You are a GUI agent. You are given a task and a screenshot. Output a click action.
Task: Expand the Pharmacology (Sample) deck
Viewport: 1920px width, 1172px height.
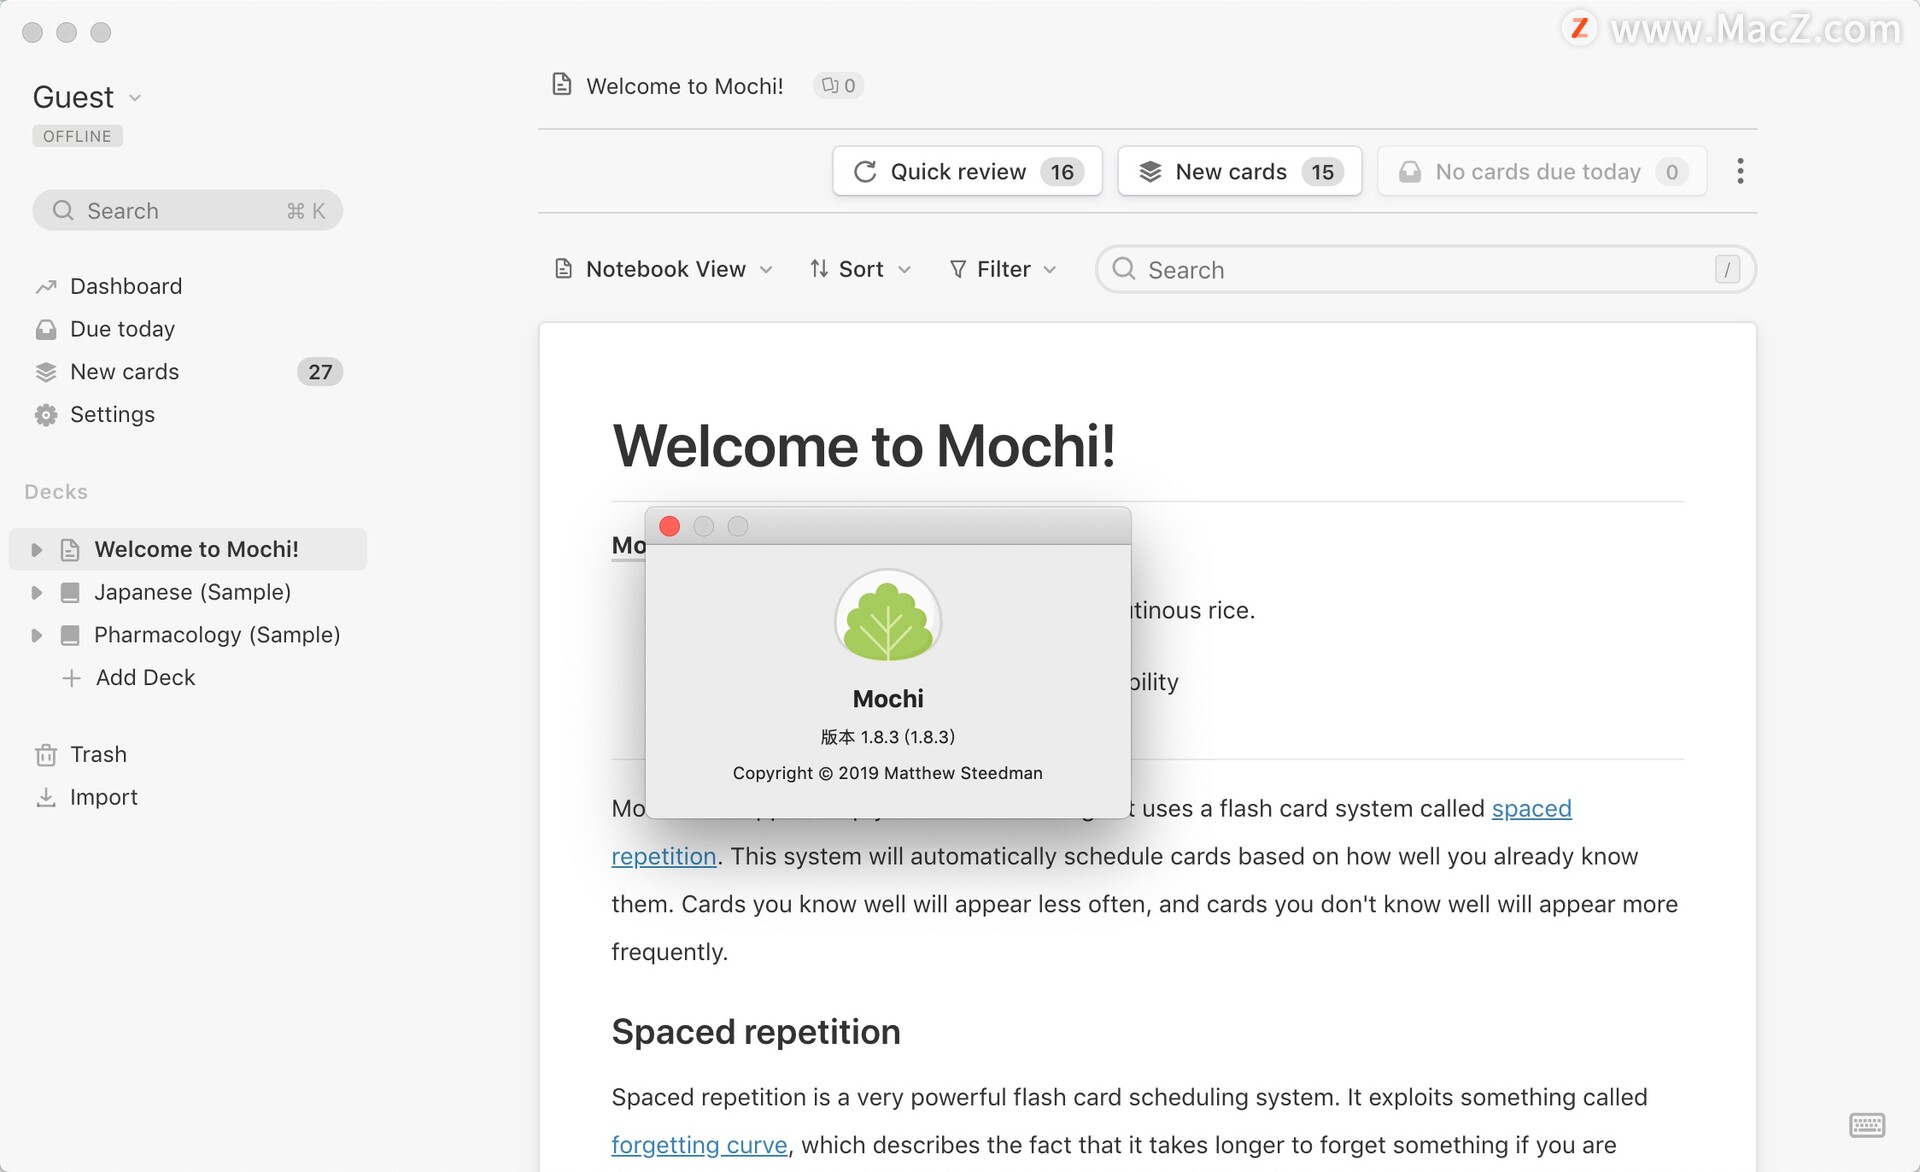tap(38, 633)
